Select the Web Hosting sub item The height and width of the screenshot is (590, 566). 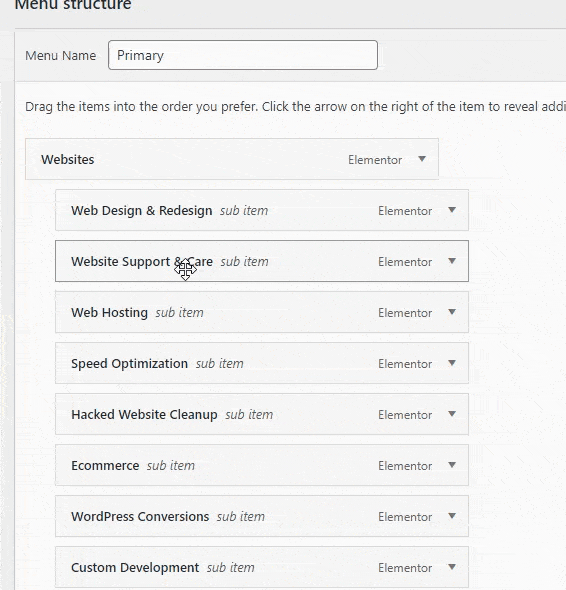click(262, 312)
